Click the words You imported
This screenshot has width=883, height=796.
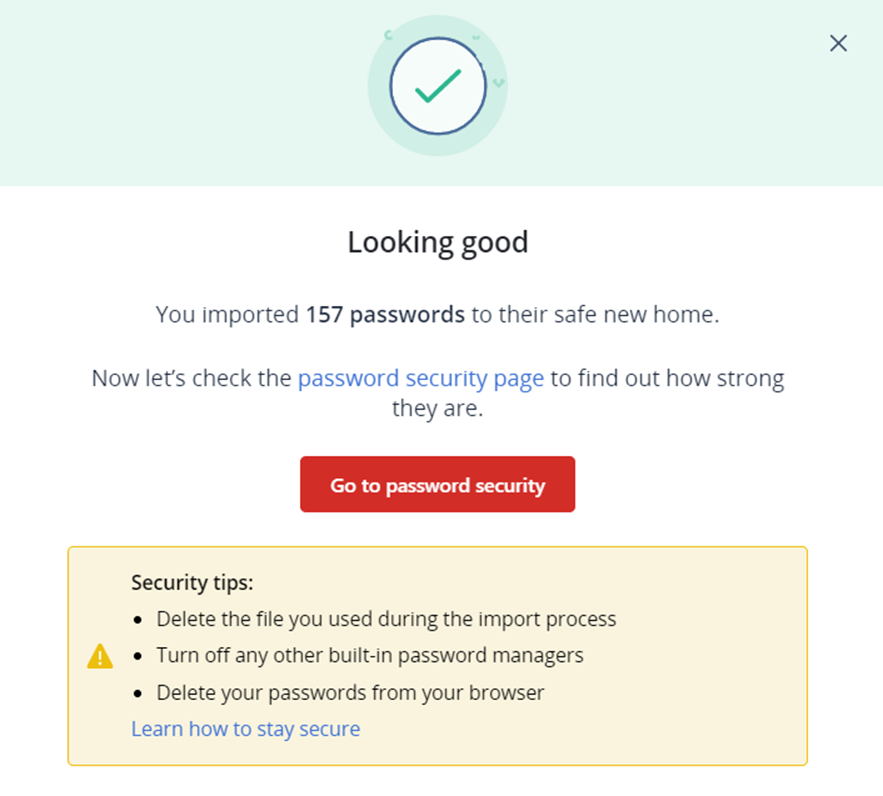(228, 315)
